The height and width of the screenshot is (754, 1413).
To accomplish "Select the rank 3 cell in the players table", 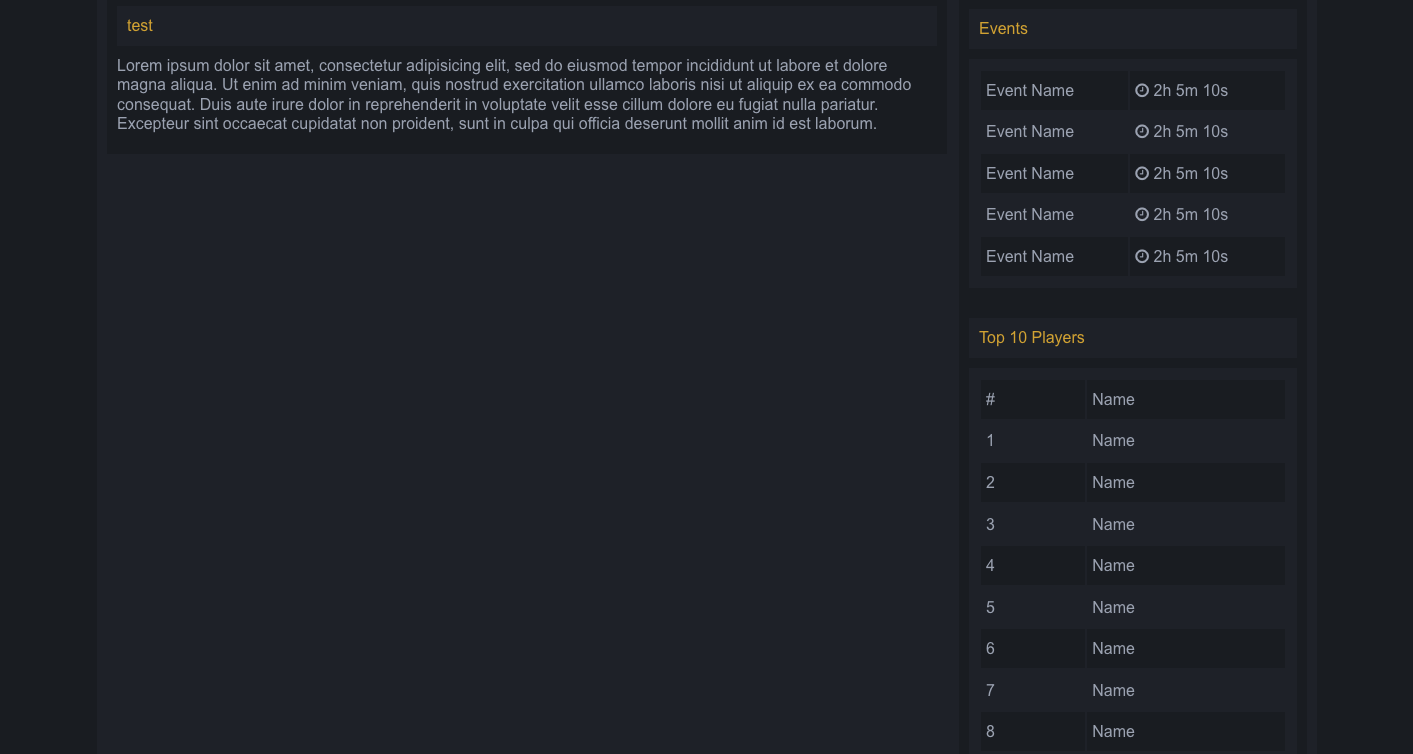I will 990,525.
